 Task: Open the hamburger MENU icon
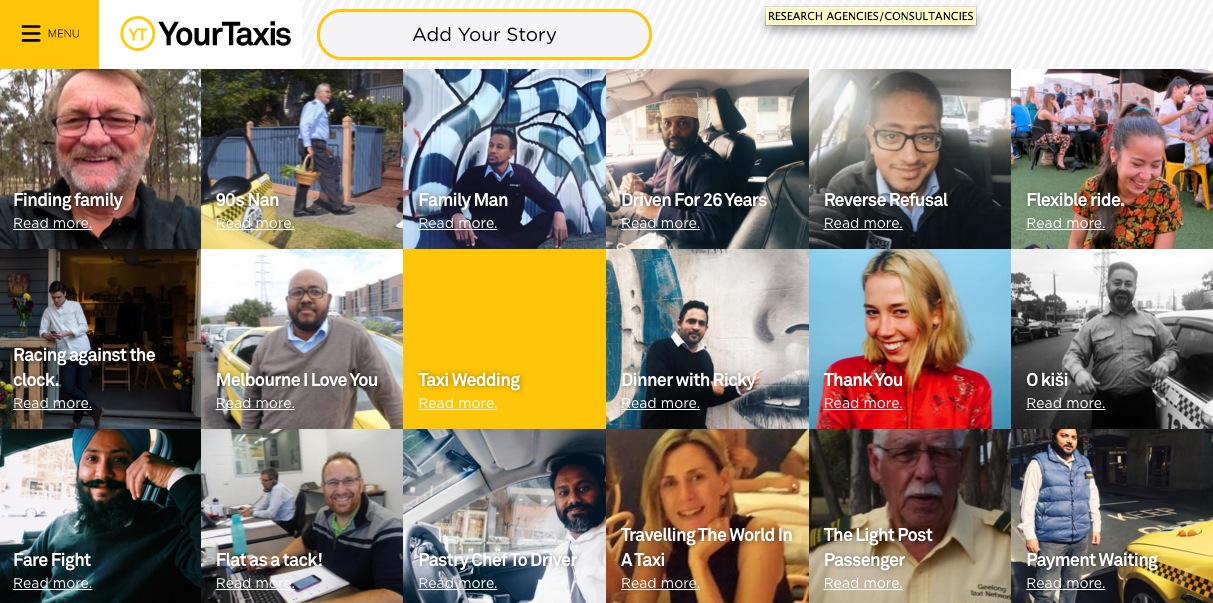pos(31,34)
